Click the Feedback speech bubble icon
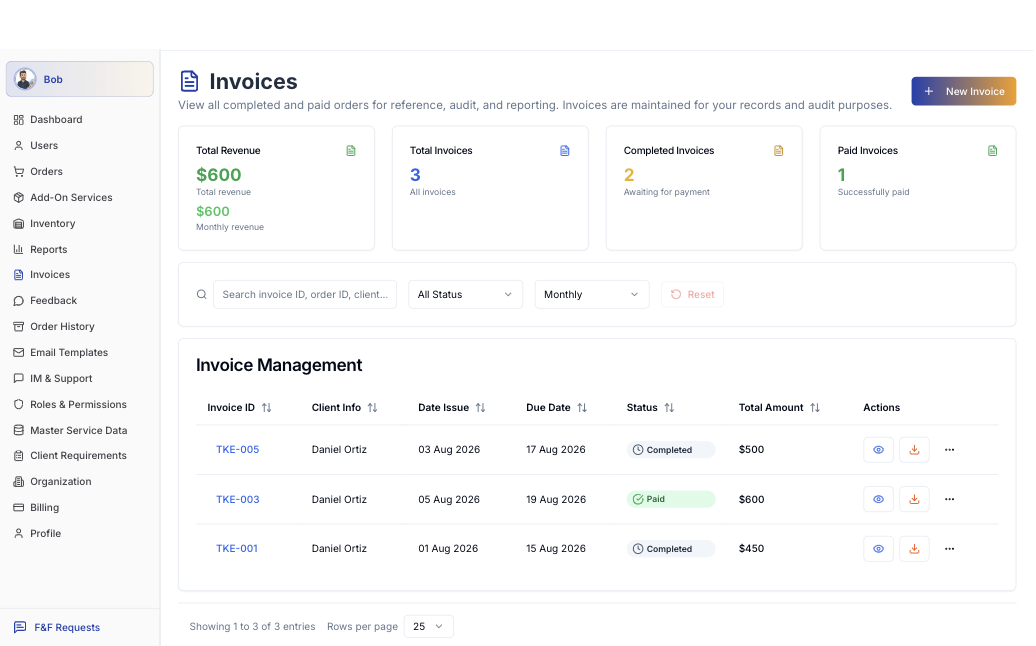Viewport: 1036px width, 646px height. (18, 301)
